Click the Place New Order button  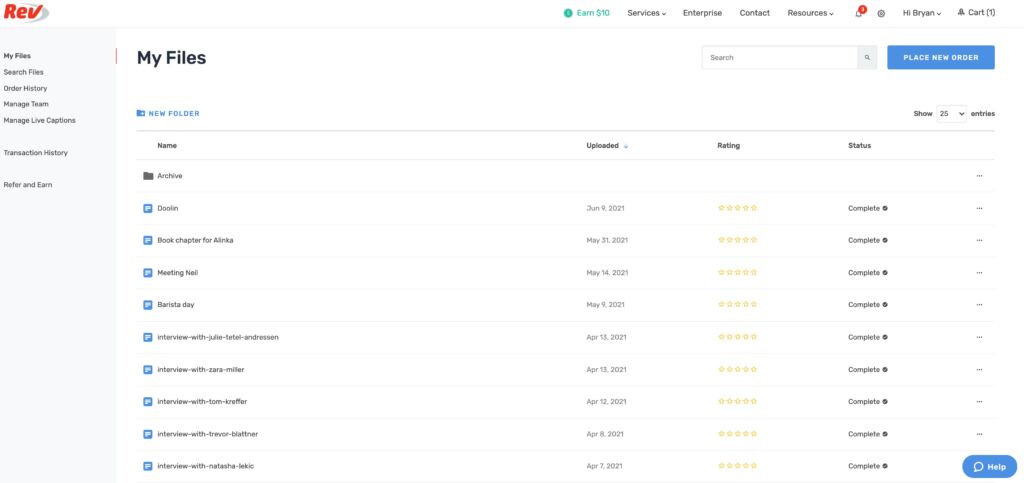(x=940, y=58)
